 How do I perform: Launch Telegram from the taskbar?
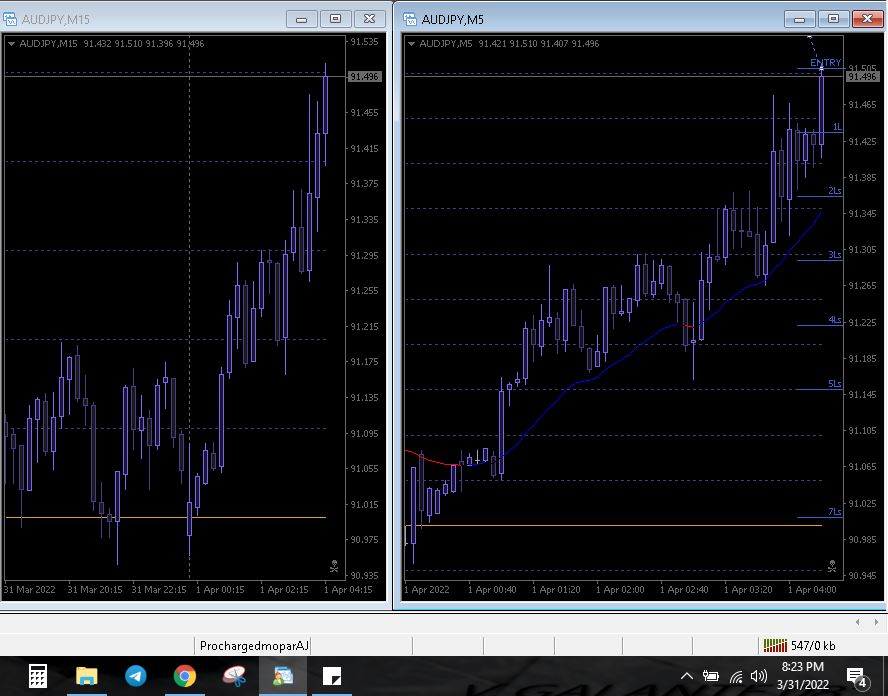(x=136, y=676)
